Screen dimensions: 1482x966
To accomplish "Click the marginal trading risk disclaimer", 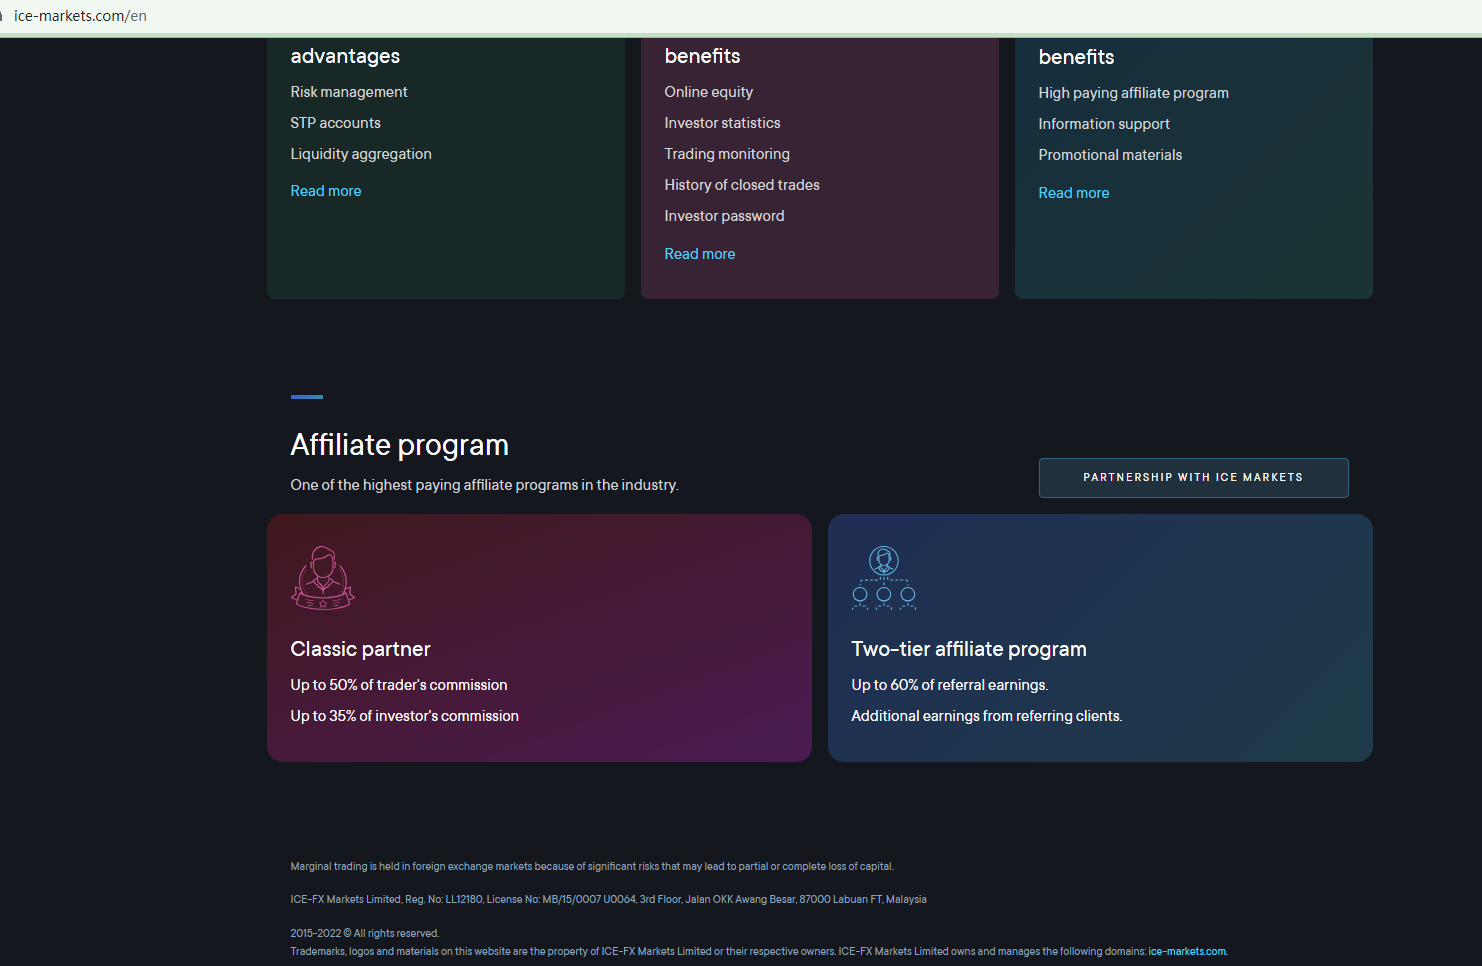I will 592,867.
